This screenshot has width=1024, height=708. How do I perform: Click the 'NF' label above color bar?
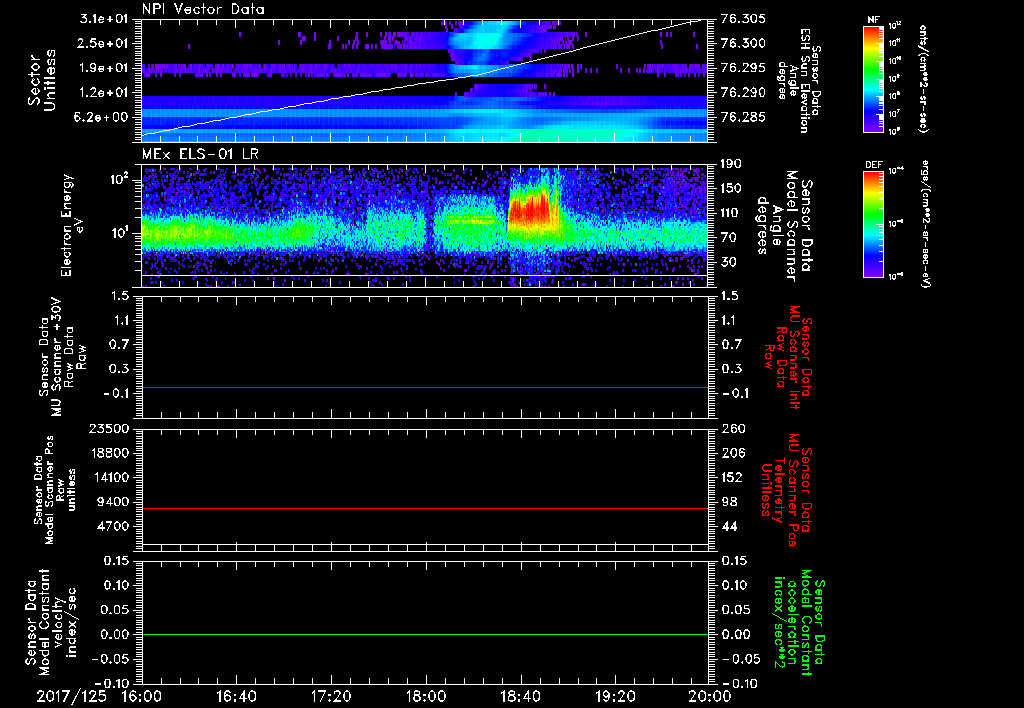coord(874,20)
